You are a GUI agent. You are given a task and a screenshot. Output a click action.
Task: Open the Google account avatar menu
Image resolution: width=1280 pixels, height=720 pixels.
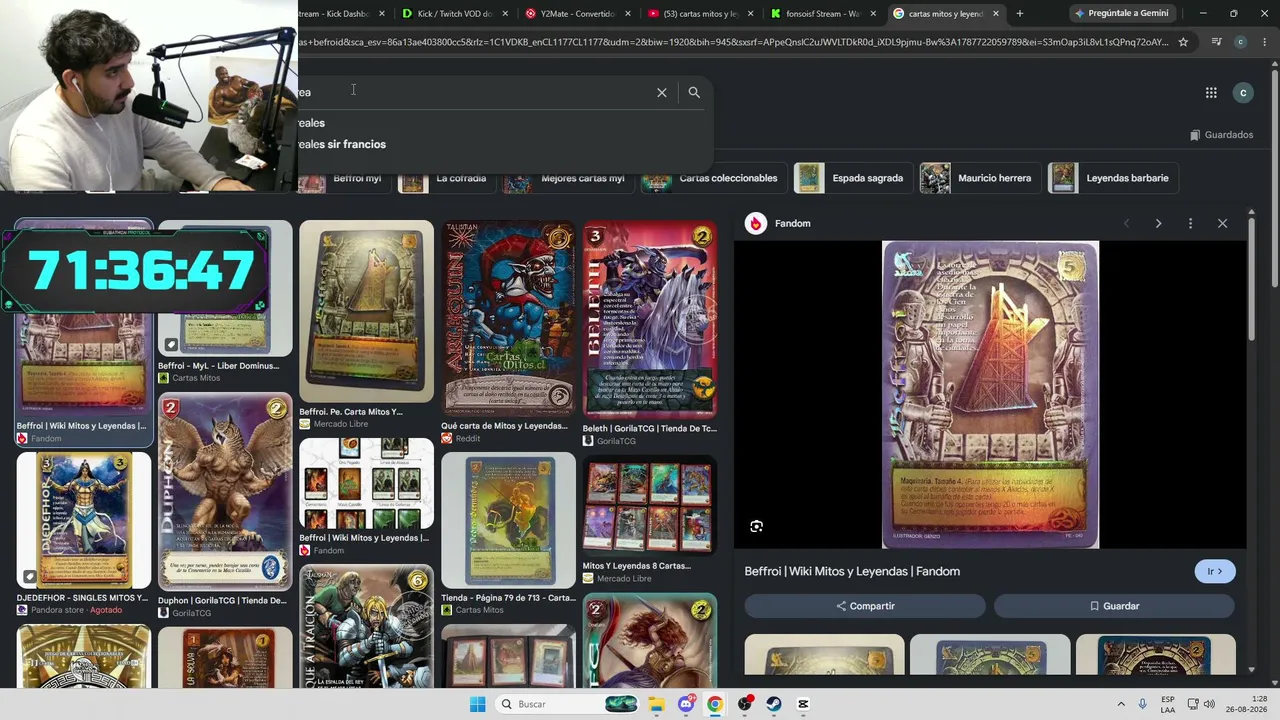pos(1243,93)
